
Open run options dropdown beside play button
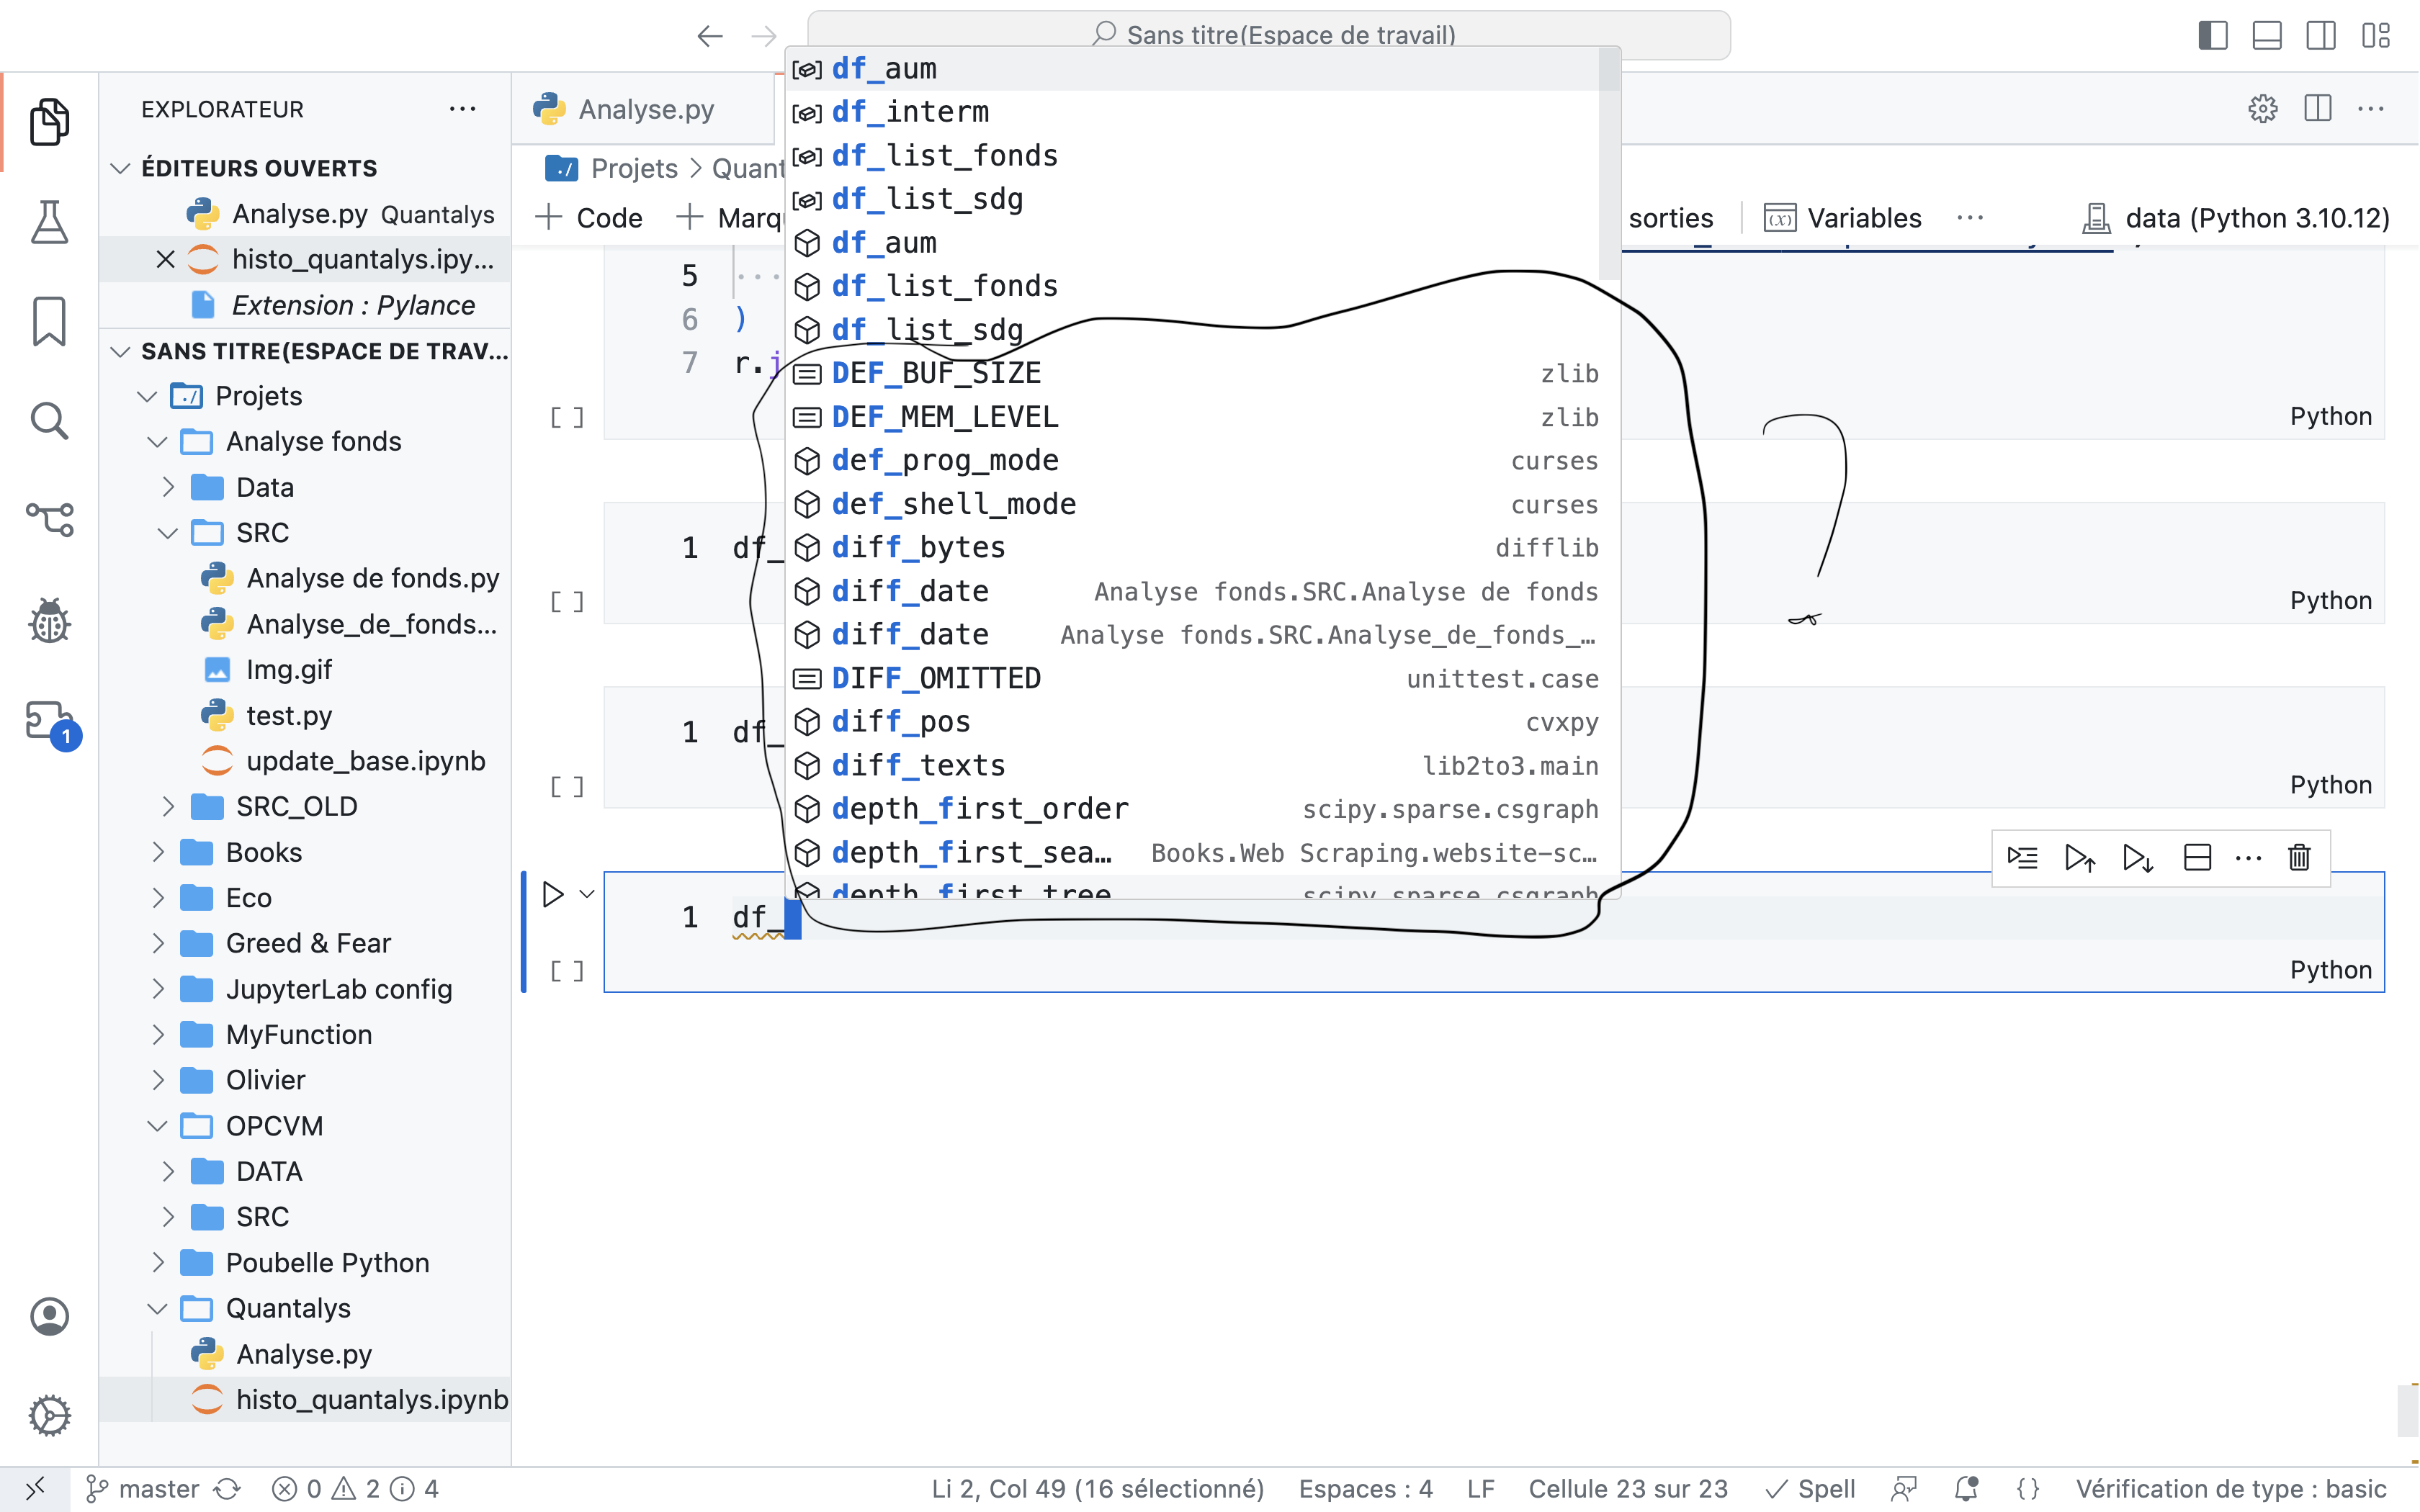pos(587,894)
